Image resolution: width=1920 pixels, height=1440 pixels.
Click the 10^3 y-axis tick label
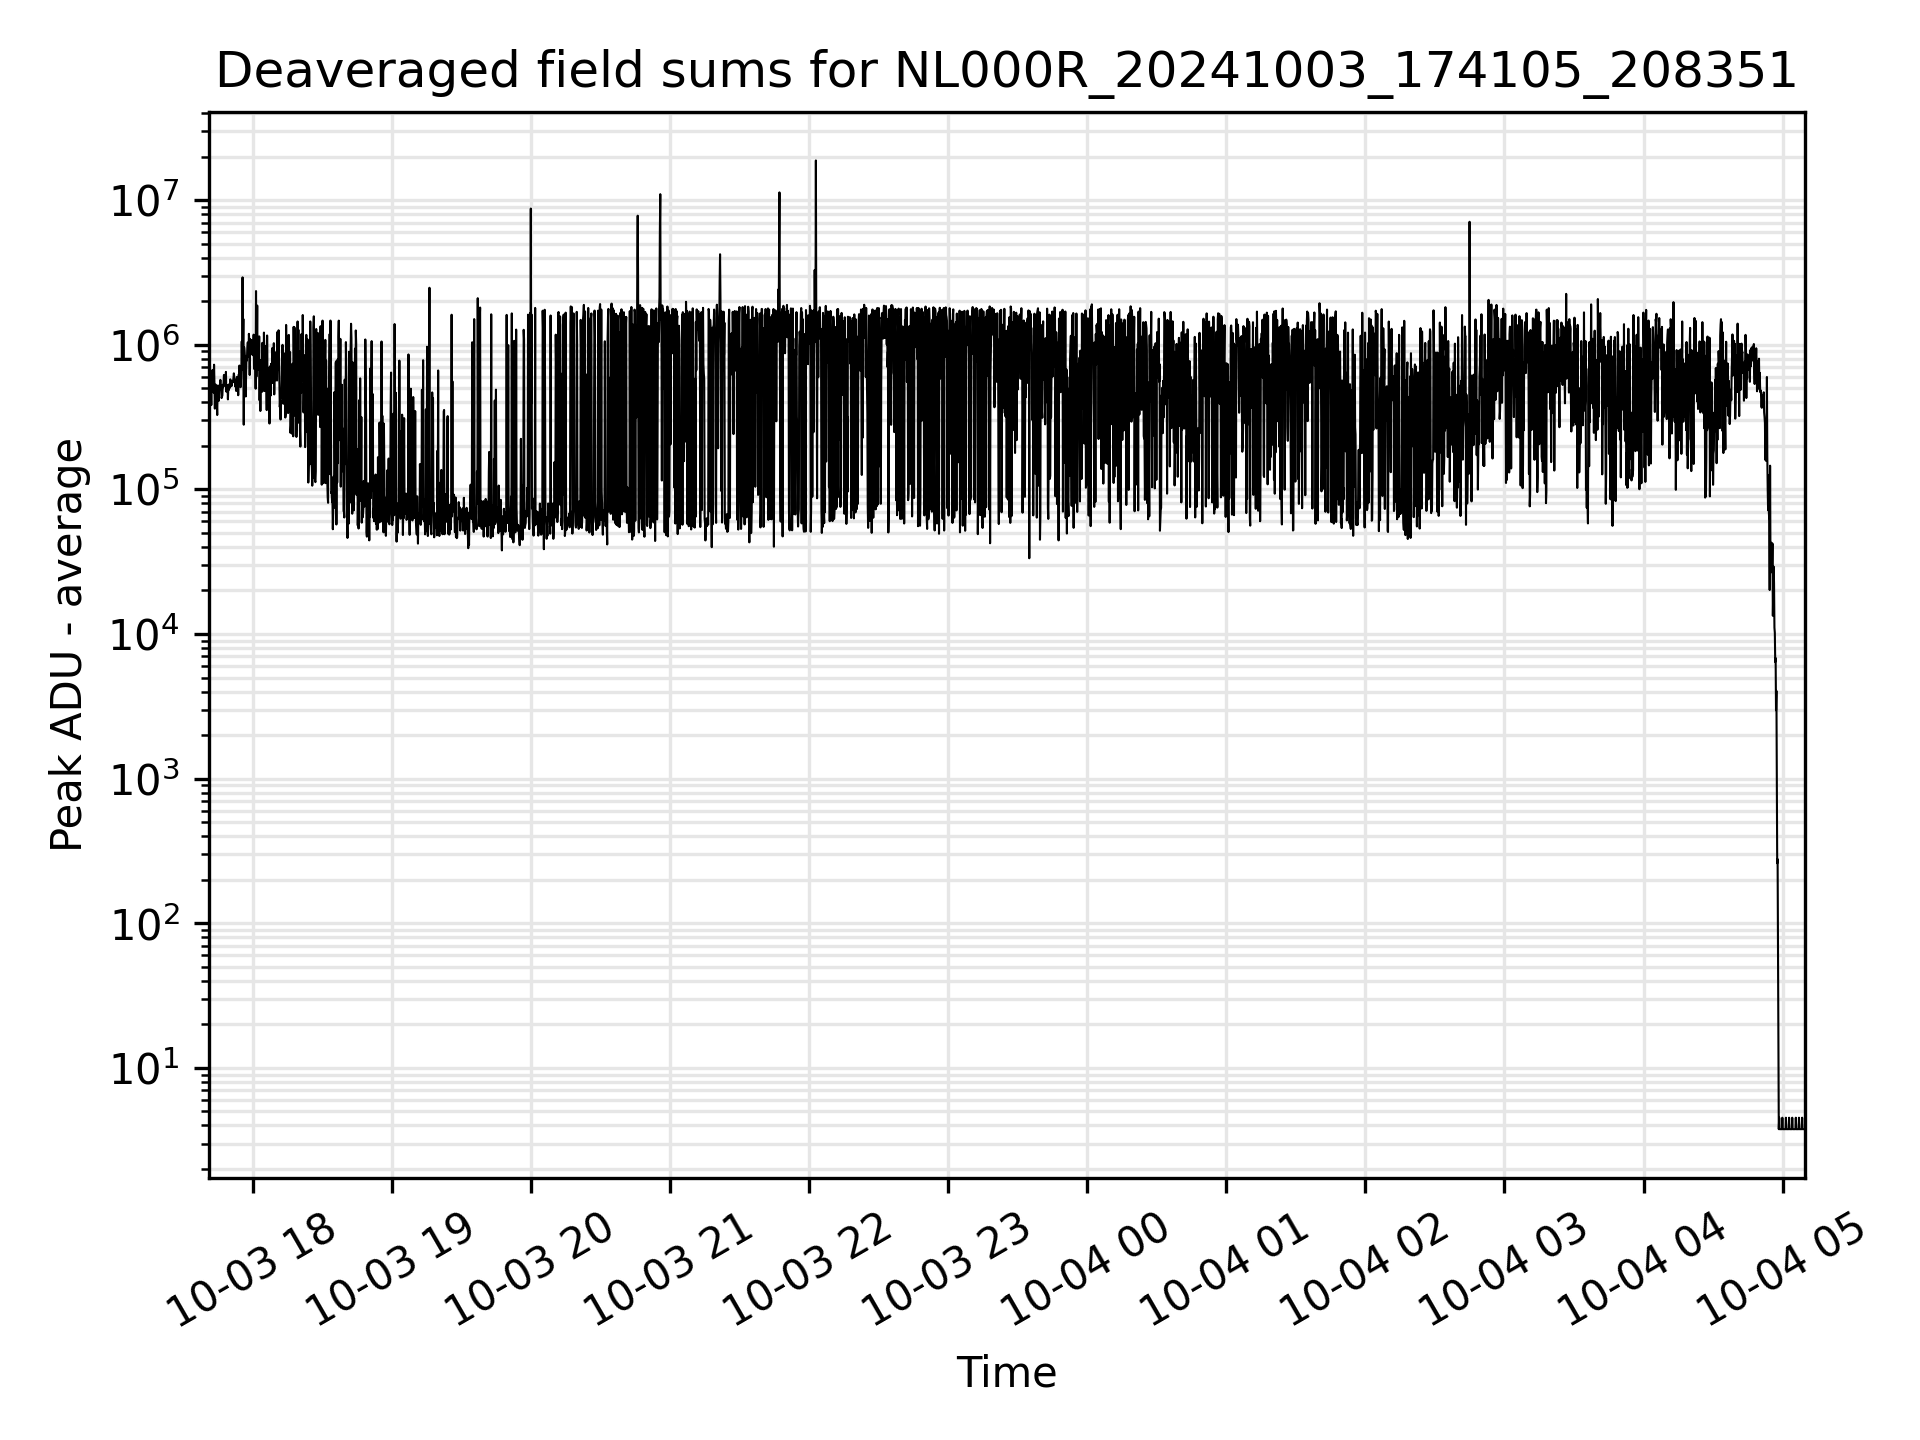(x=144, y=779)
